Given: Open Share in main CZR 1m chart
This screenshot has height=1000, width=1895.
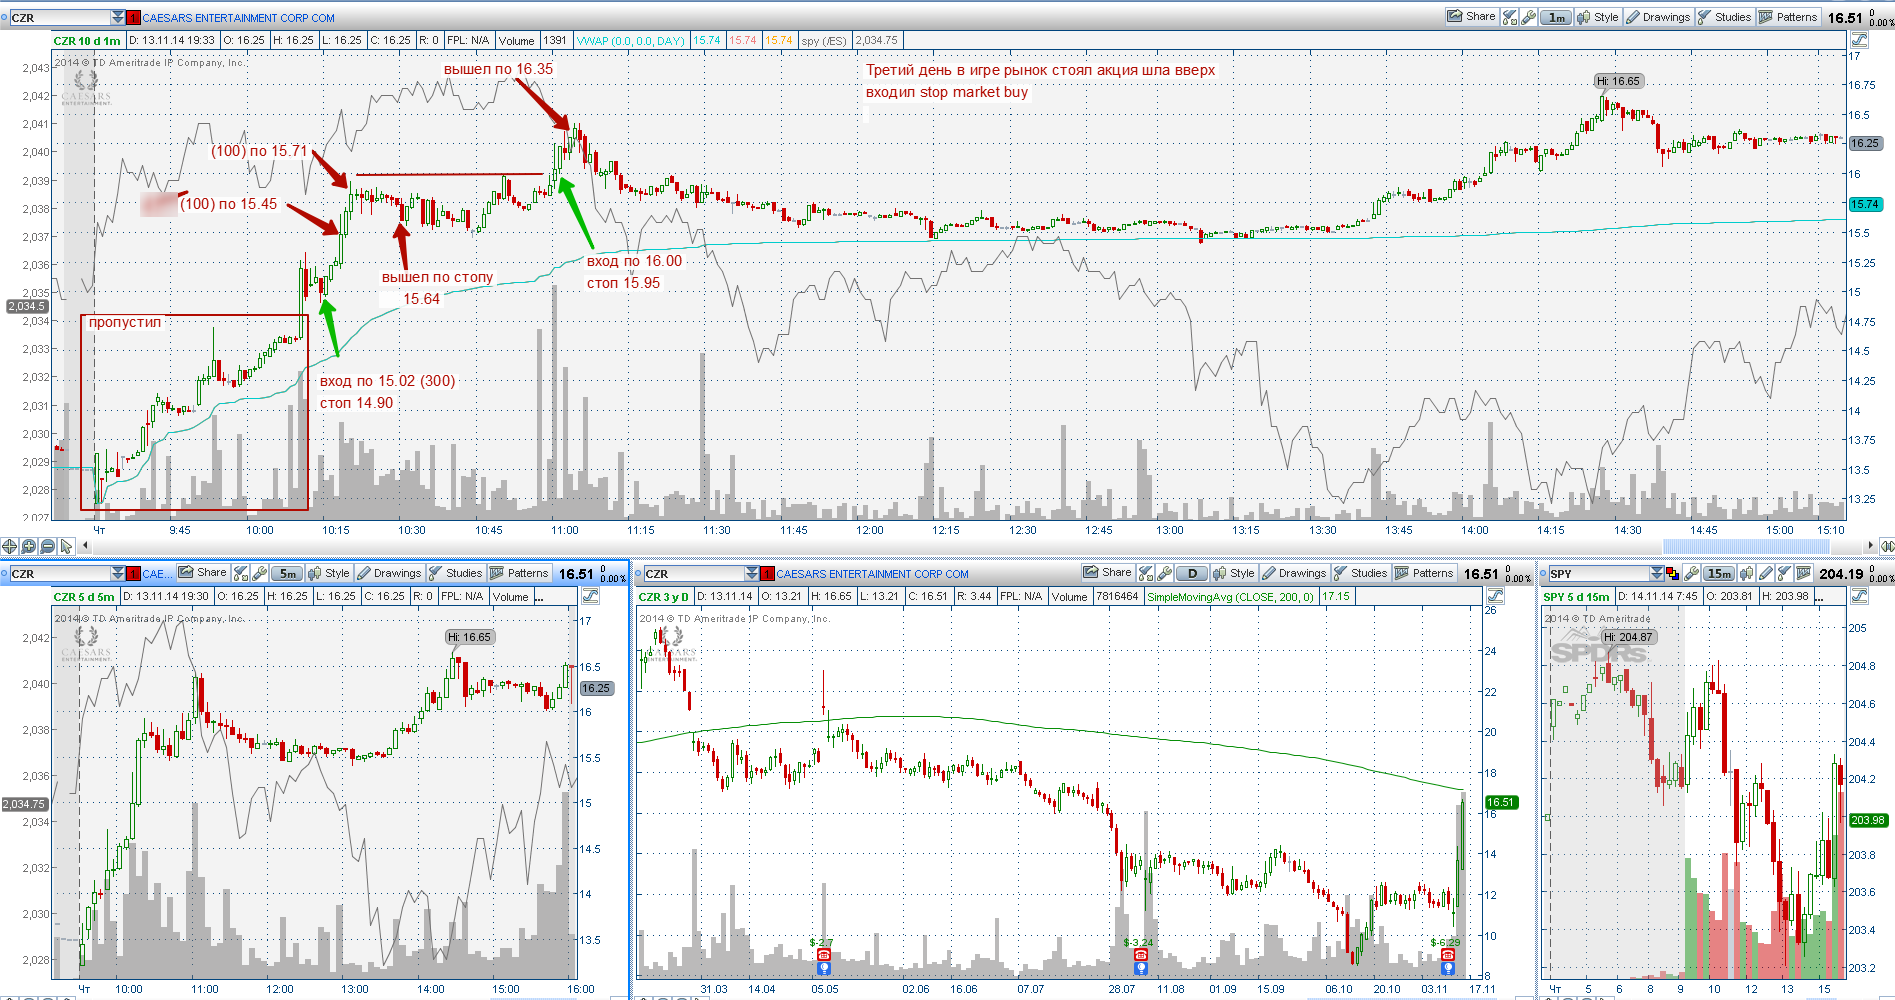Looking at the screenshot, I should [1472, 17].
